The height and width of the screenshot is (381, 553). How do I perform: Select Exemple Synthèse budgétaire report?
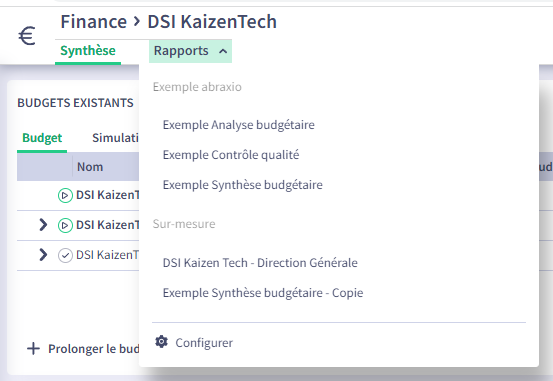click(x=243, y=185)
